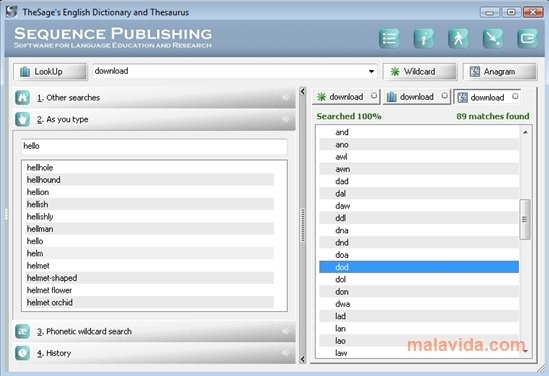The height and width of the screenshot is (376, 549).
Task: Expand the Phonetic wildcard search section
Action: (155, 332)
